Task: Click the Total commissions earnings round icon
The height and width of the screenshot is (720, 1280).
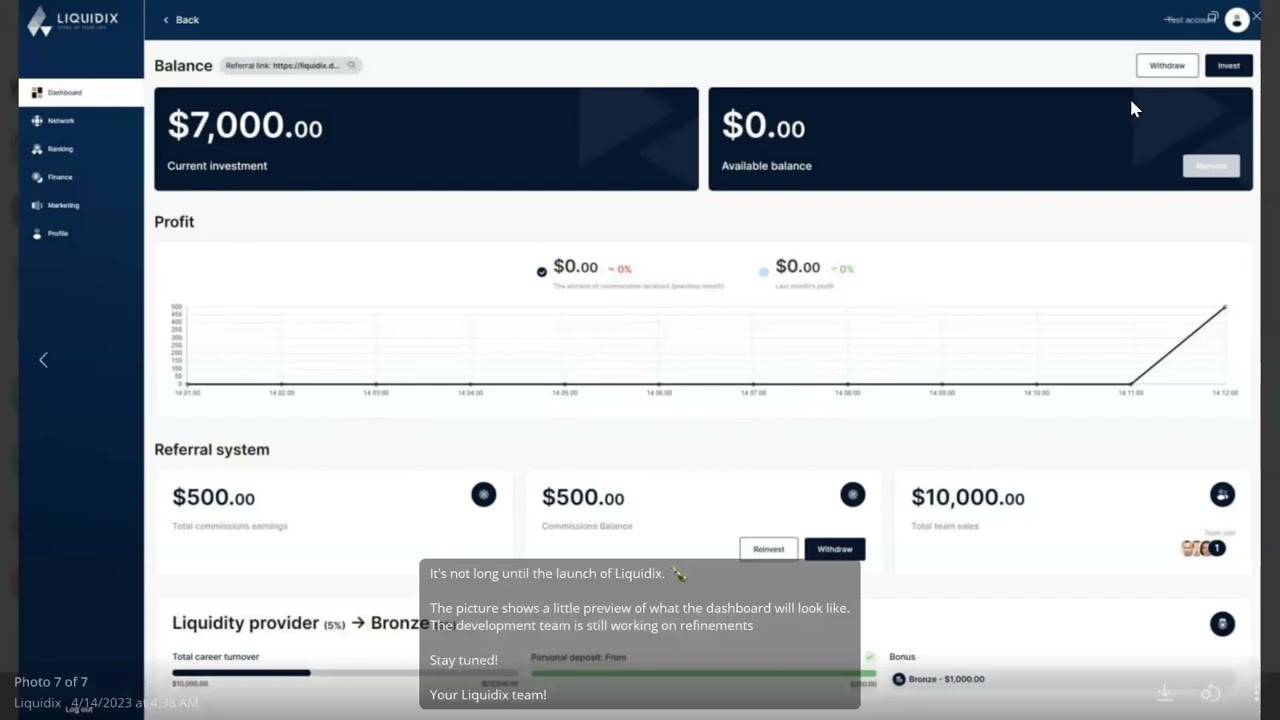Action: coord(483,494)
